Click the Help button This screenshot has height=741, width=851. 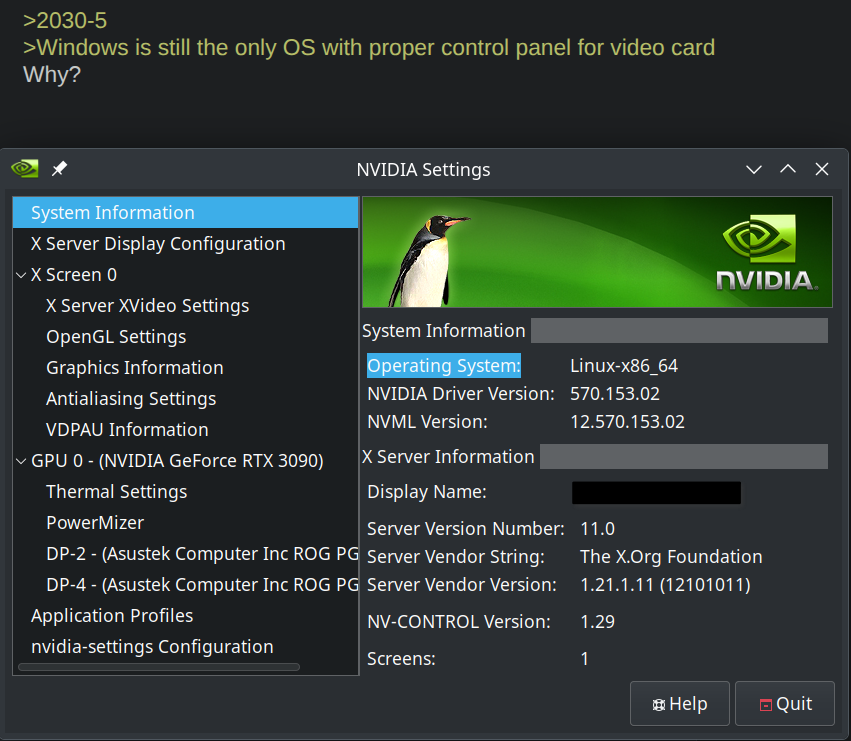679,704
